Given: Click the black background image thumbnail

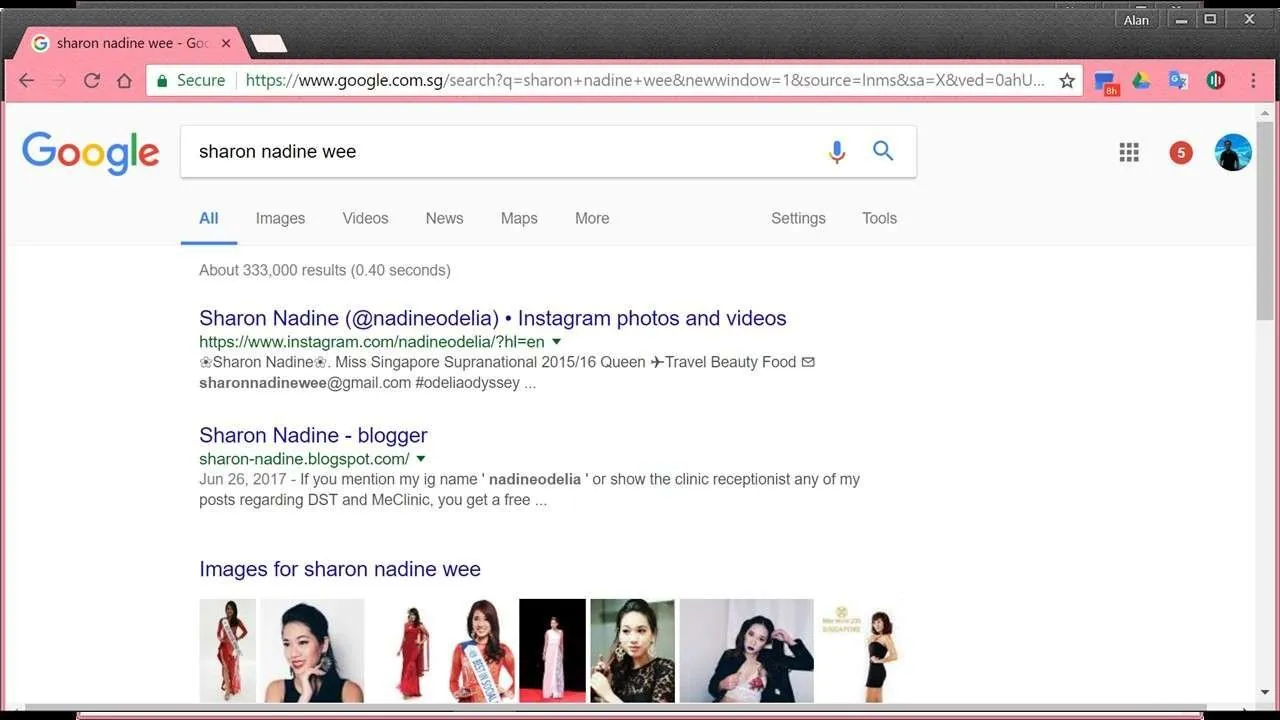Looking at the screenshot, I should coord(552,650).
